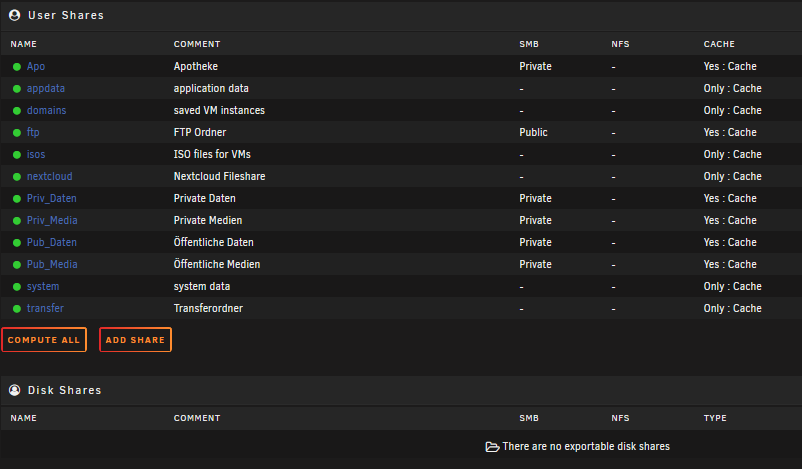Click the User Shares SMB column header
The width and height of the screenshot is (802, 469).
point(529,44)
